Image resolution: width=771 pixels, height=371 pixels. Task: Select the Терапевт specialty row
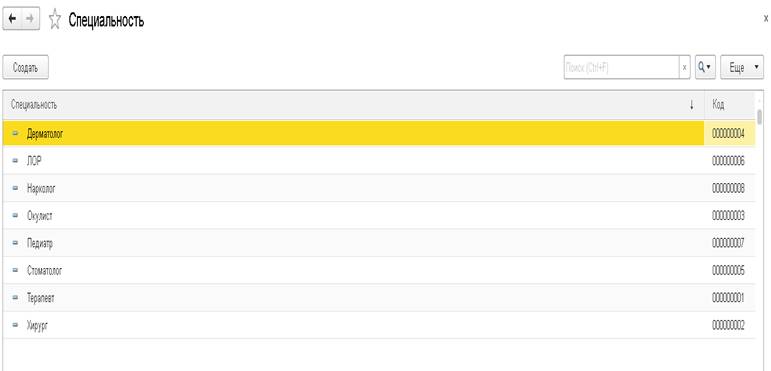point(379,297)
